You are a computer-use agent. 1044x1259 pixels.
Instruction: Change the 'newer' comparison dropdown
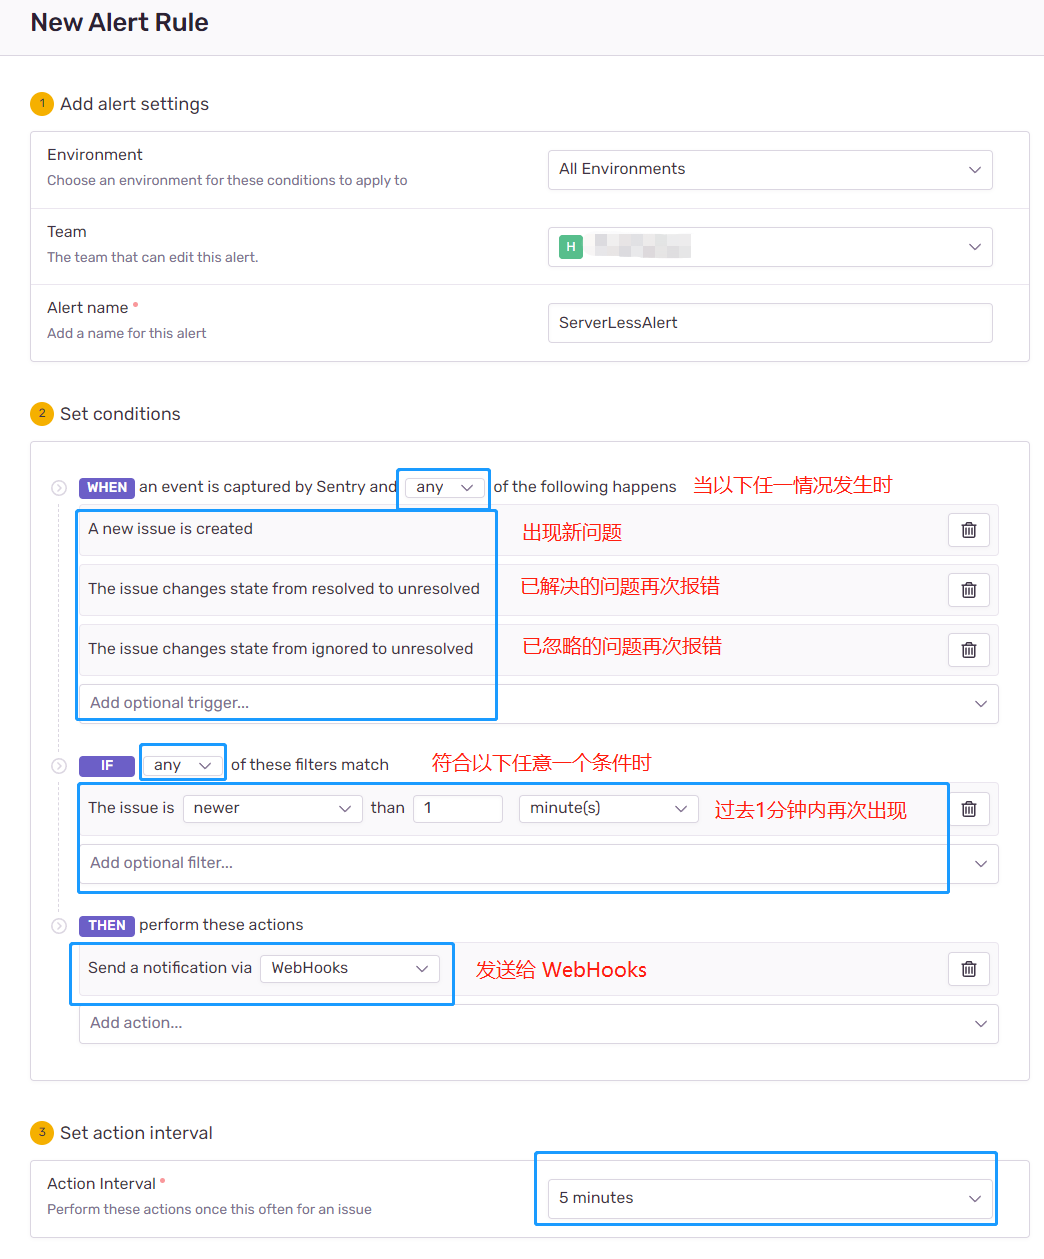coord(272,809)
